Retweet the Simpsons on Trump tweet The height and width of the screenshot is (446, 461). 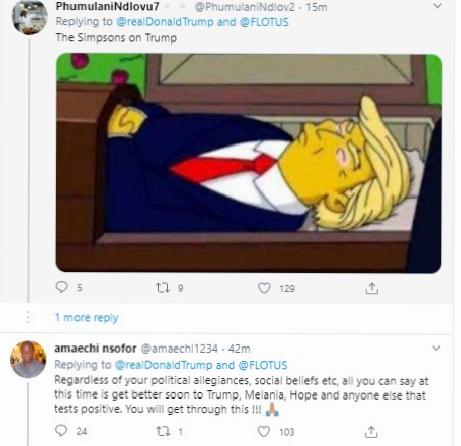[x=163, y=287]
